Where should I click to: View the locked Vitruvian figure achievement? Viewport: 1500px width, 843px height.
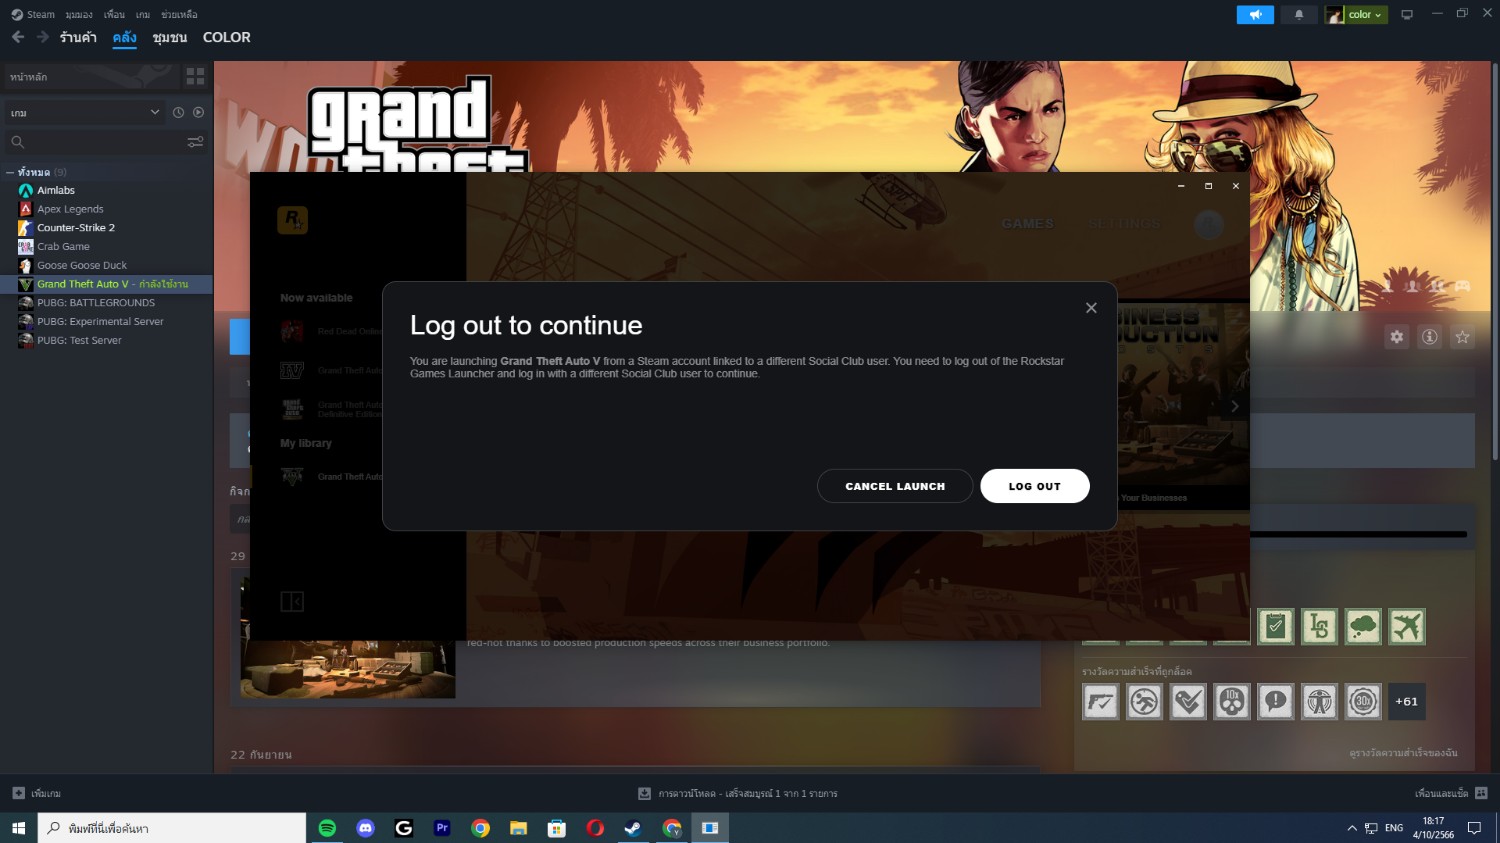[x=1320, y=702]
